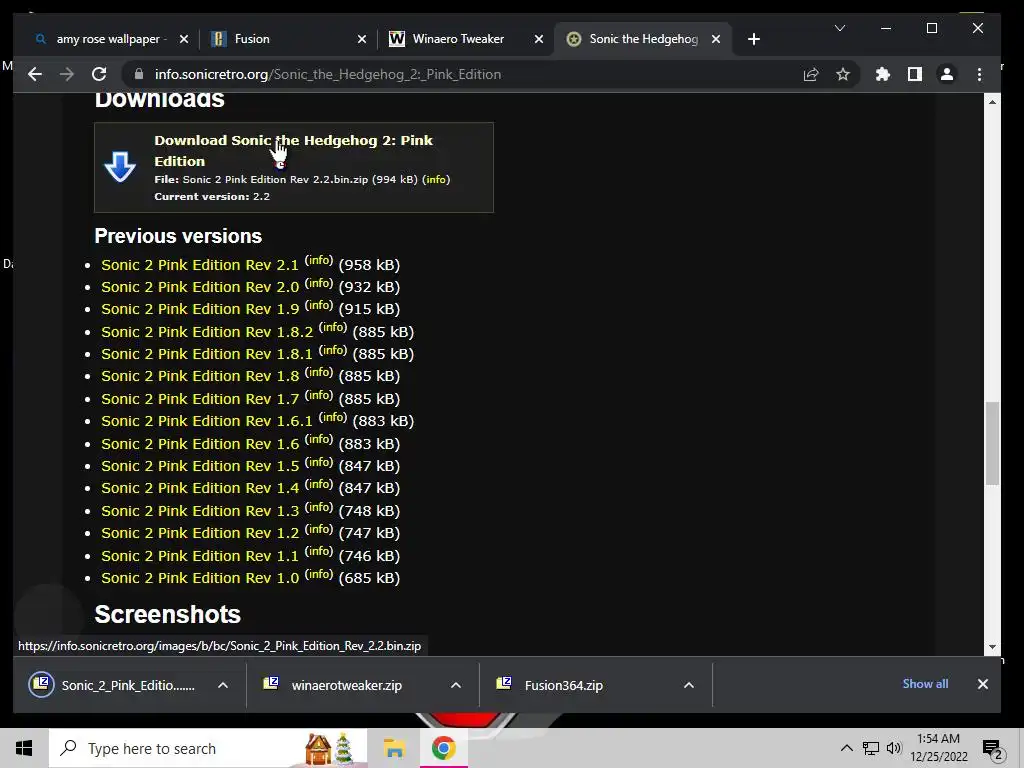Open the tab search dropdown arrow
Screen dimensions: 1024x768
click(x=840, y=28)
